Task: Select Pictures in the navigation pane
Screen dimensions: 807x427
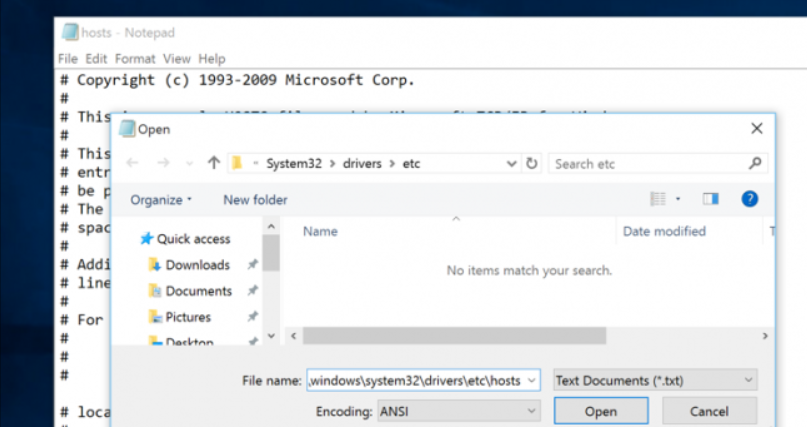Action: pos(187,317)
